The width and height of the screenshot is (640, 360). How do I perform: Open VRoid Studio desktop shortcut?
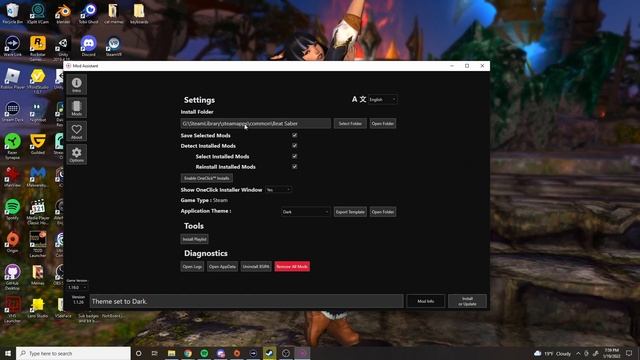[x=38, y=81]
